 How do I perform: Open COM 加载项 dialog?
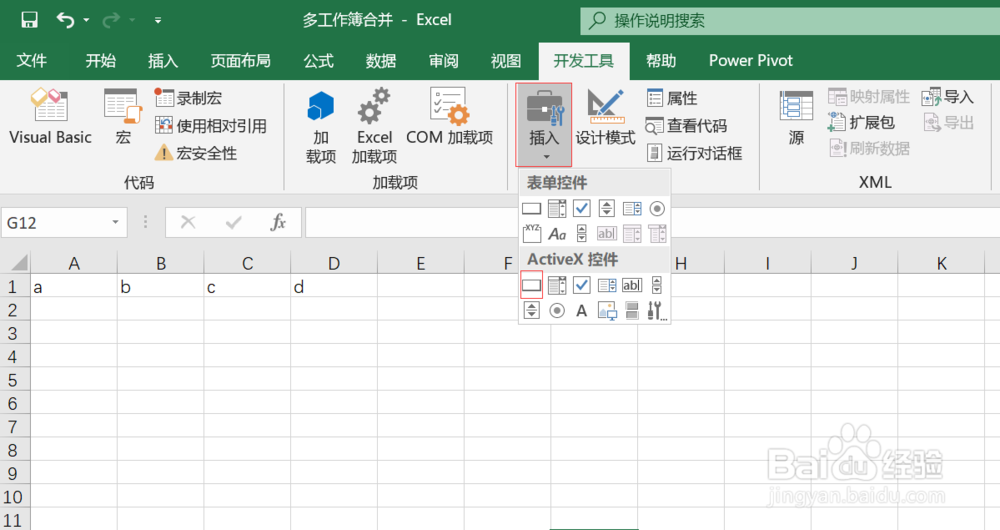point(450,117)
